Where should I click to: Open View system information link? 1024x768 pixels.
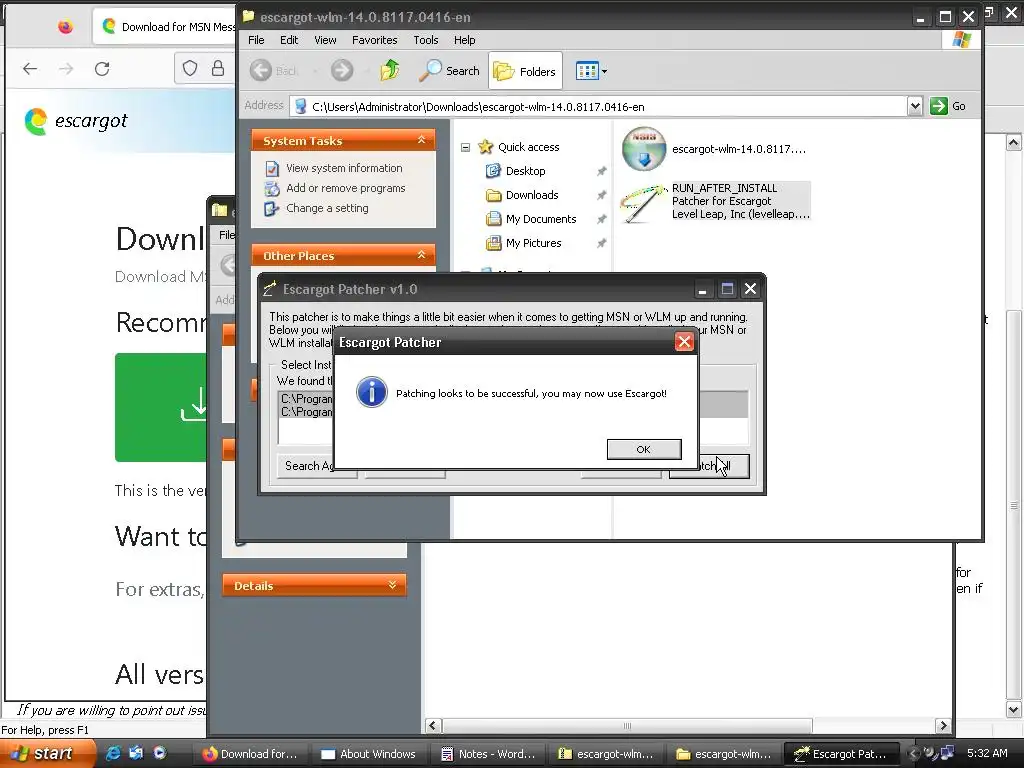click(344, 168)
